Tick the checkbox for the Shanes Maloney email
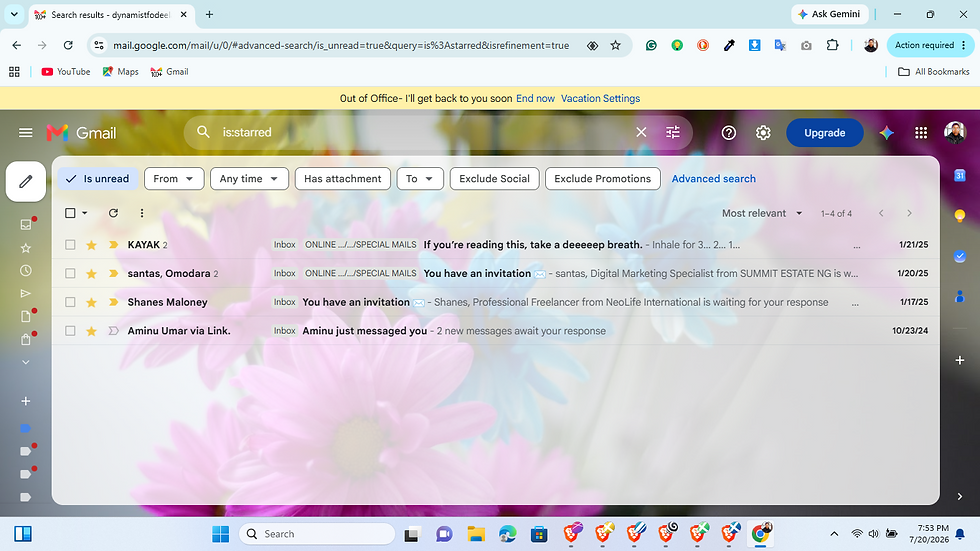Image resolution: width=980 pixels, height=551 pixels. [70, 302]
